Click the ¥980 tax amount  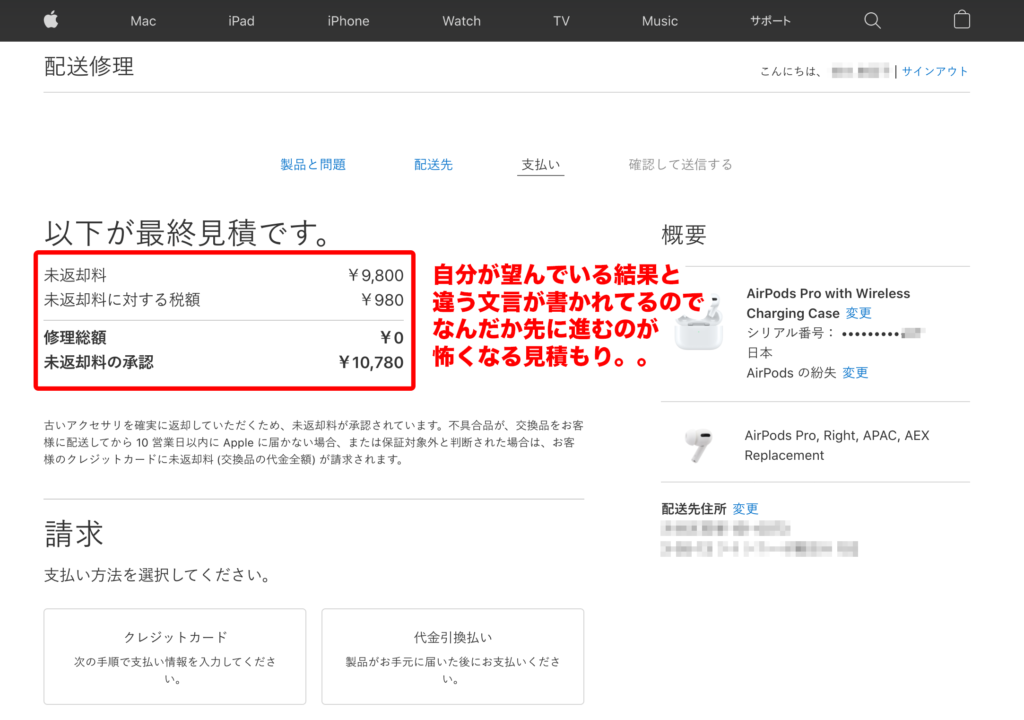tap(382, 300)
